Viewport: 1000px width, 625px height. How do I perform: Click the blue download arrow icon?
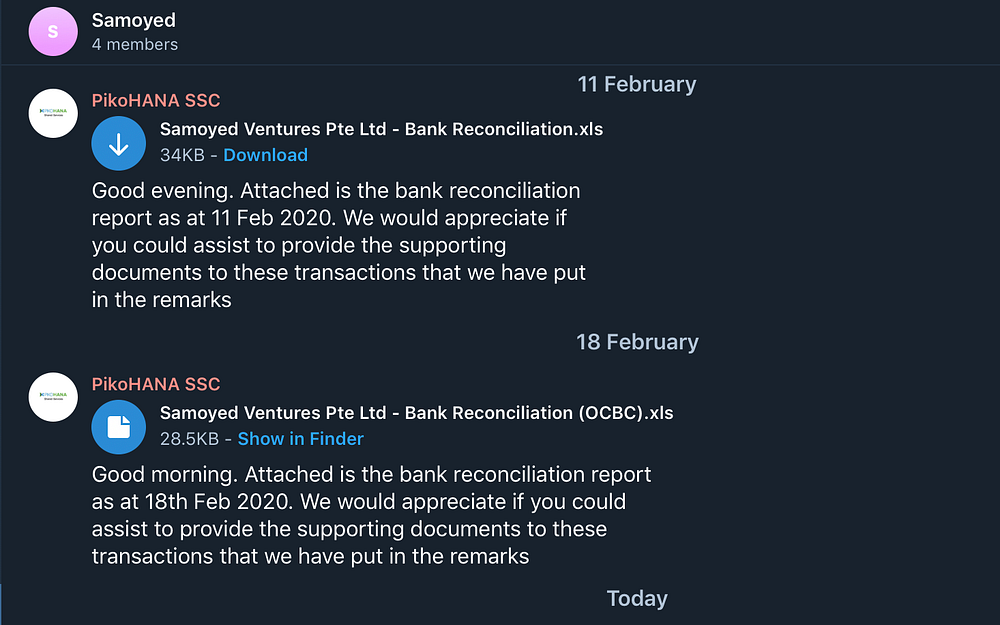(x=119, y=143)
